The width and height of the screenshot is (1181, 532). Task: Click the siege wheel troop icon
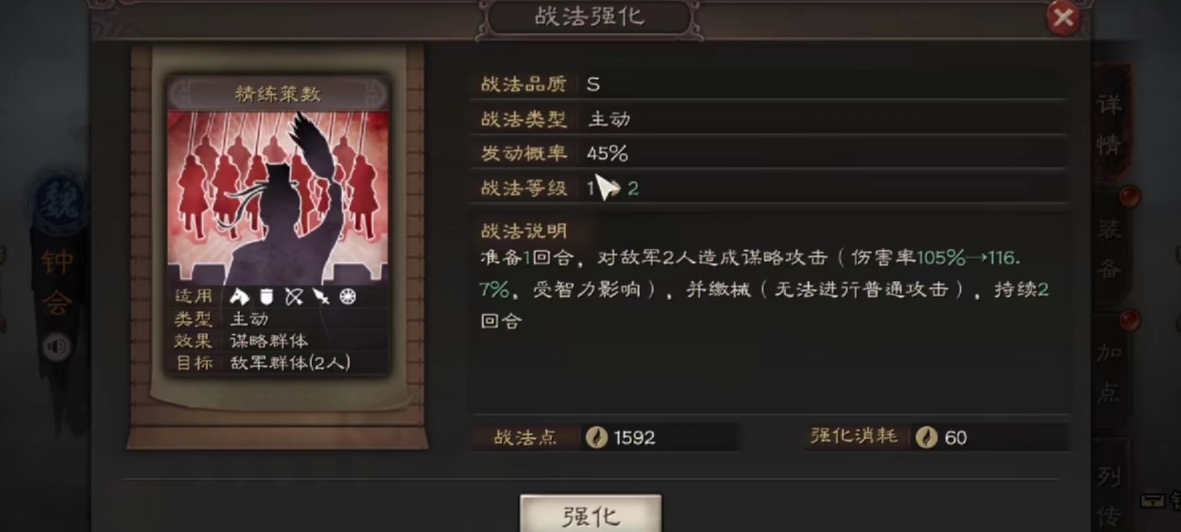point(347,297)
